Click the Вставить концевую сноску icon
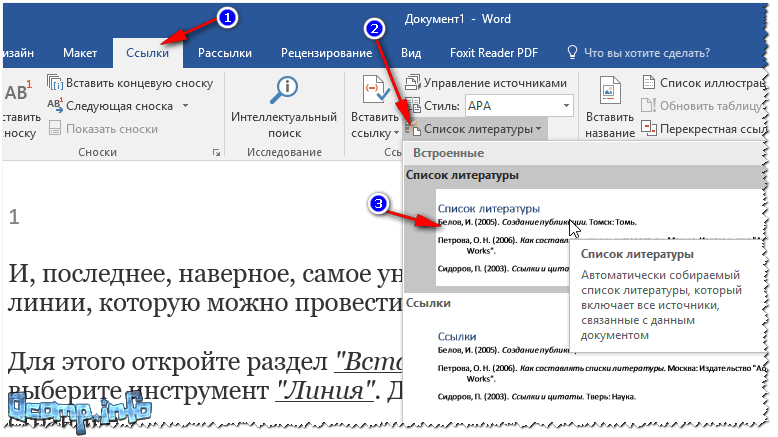 [55, 82]
